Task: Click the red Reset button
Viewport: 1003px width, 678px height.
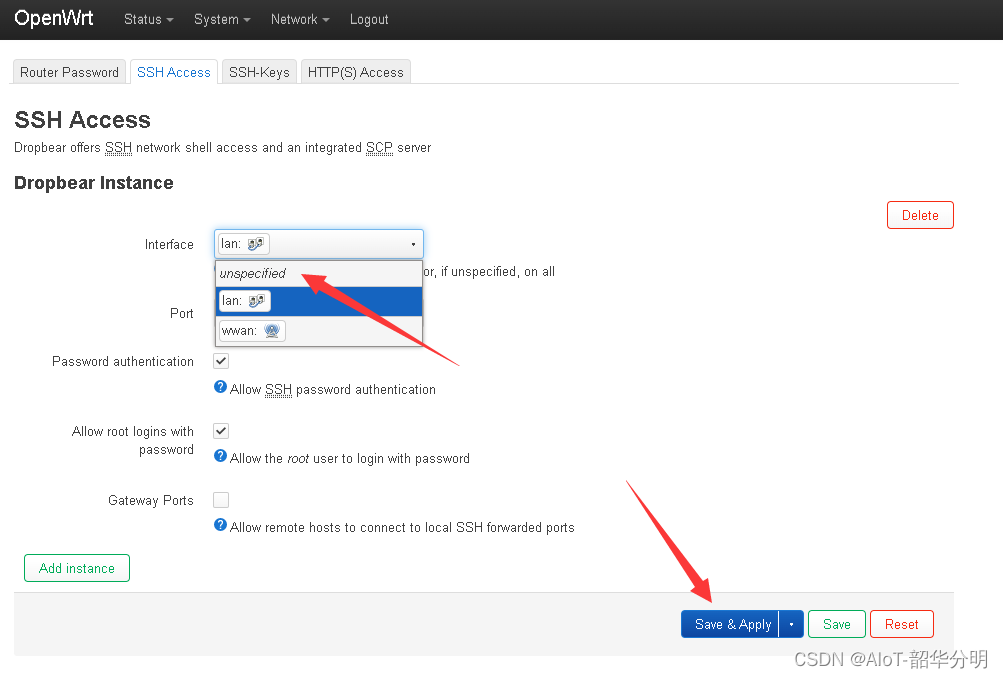Action: click(x=901, y=624)
